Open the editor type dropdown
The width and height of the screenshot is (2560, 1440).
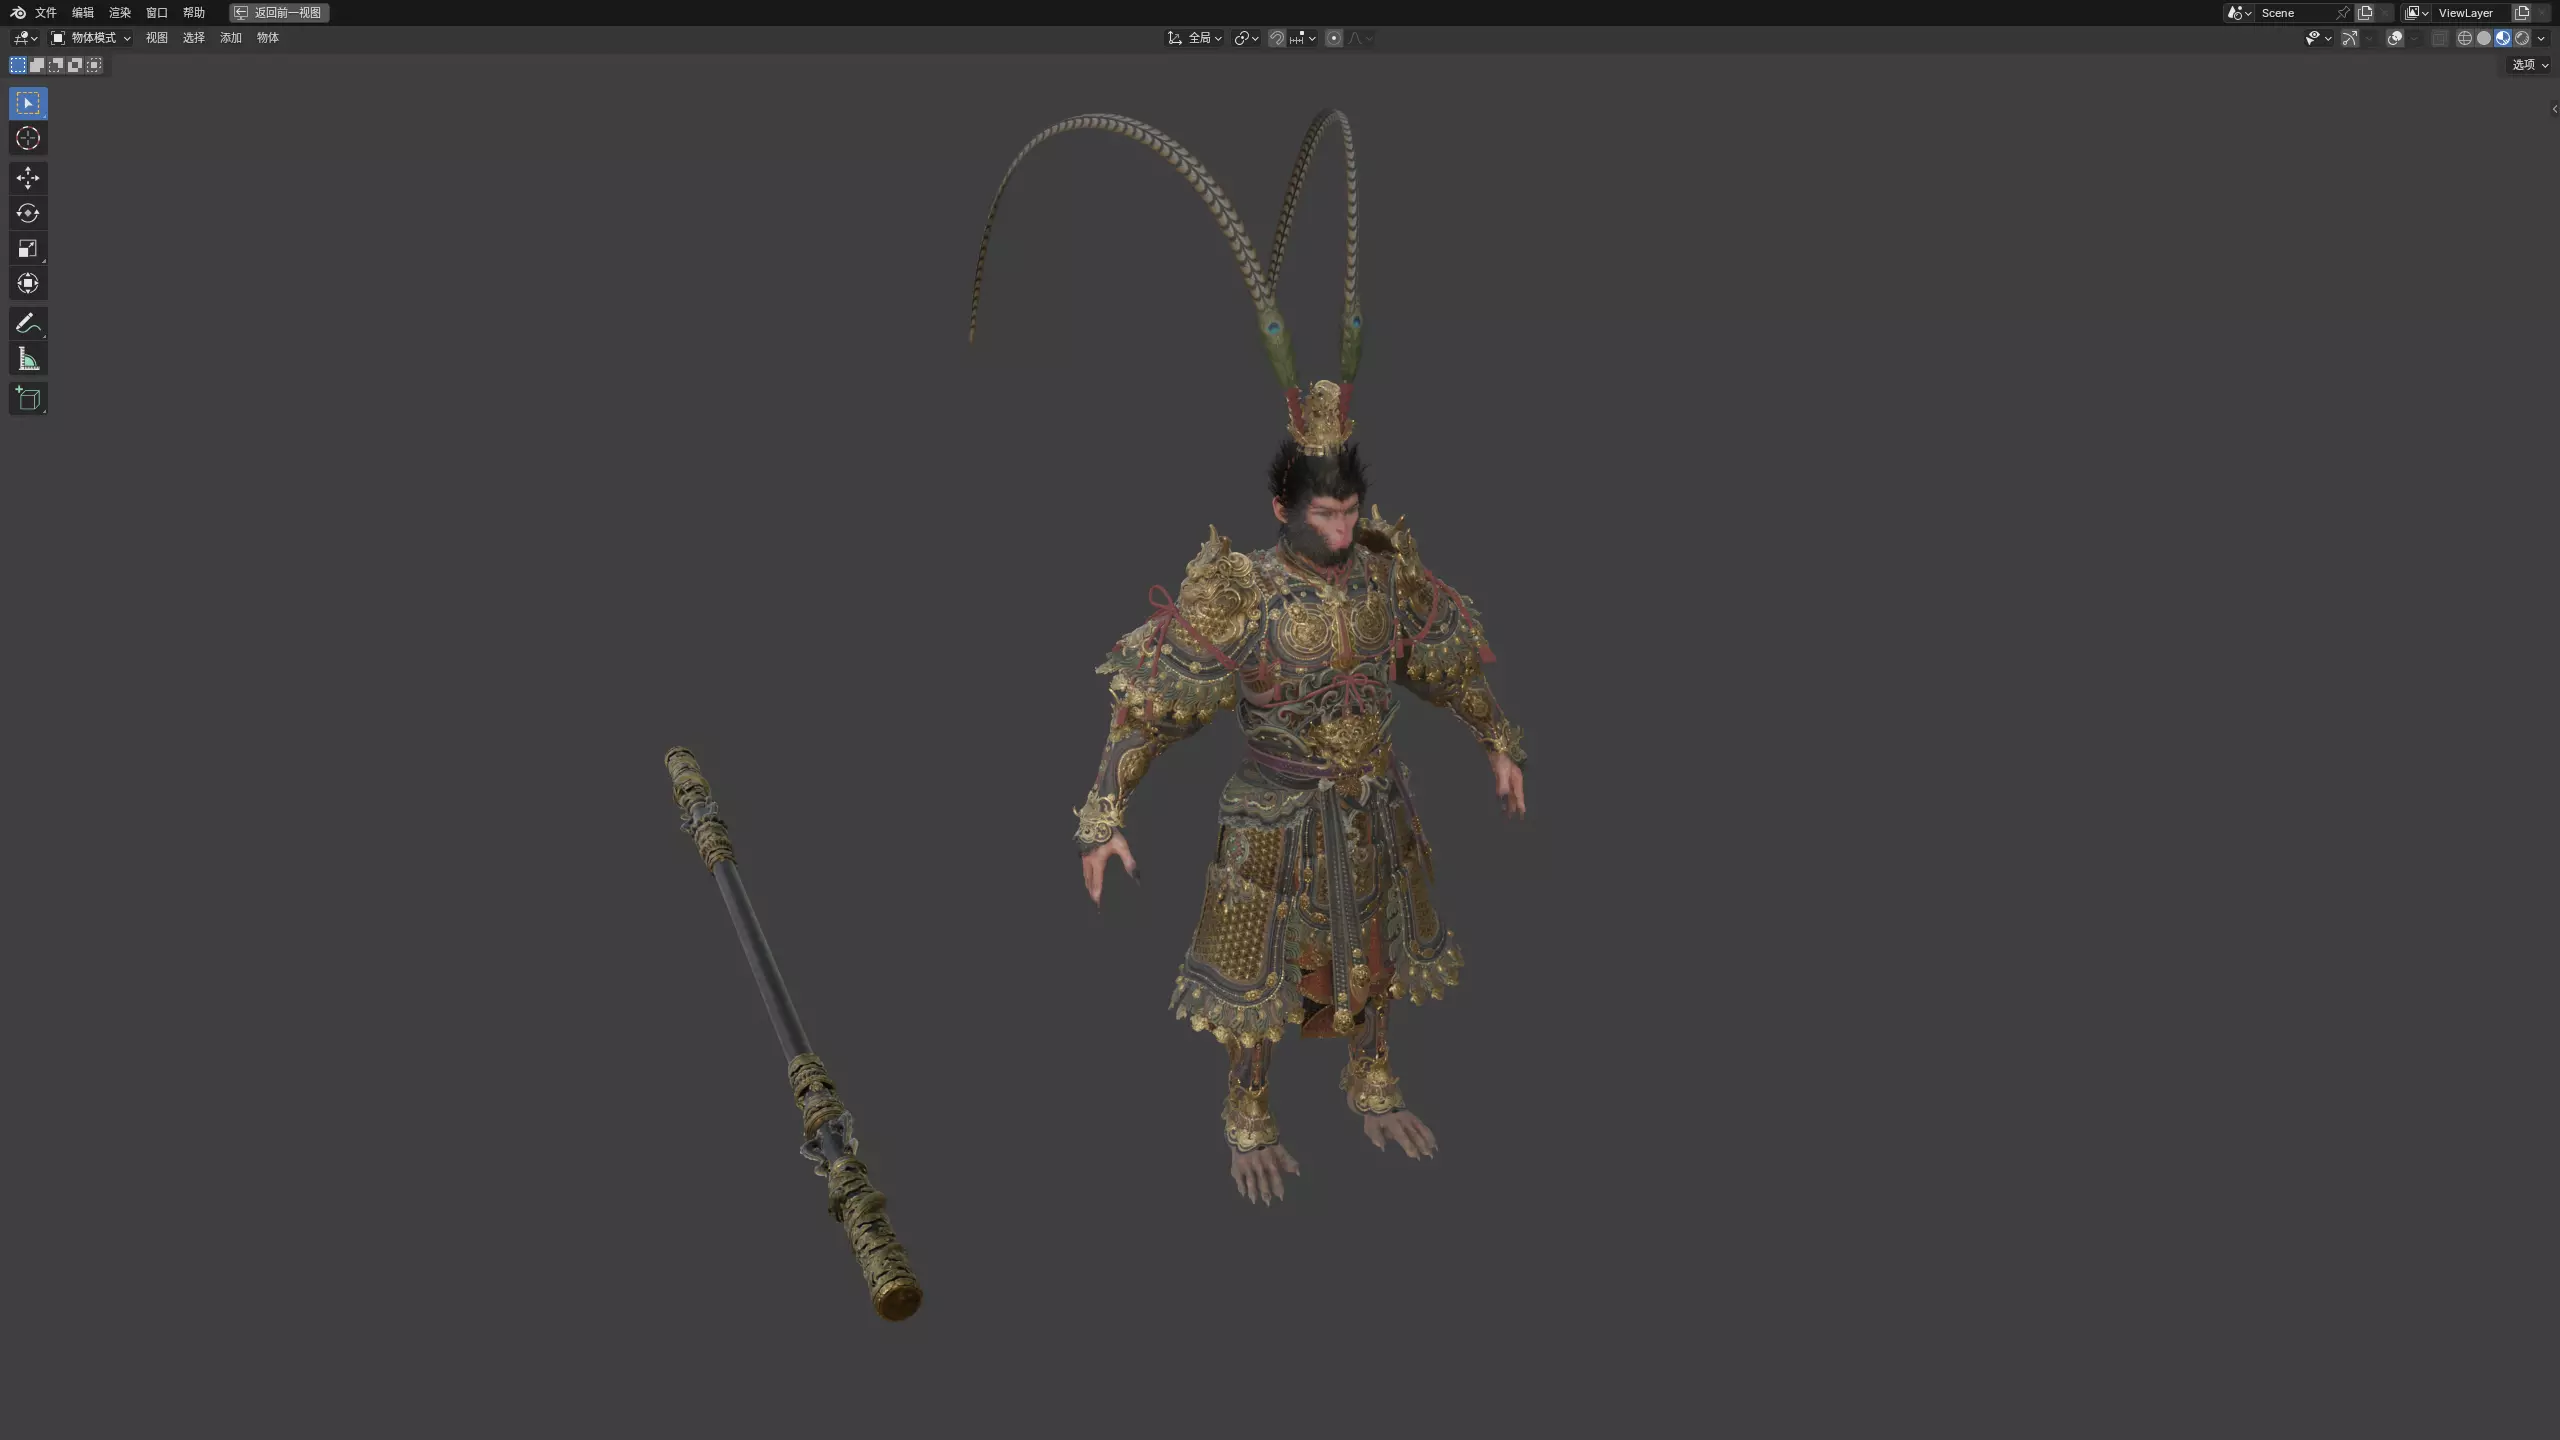(x=25, y=38)
